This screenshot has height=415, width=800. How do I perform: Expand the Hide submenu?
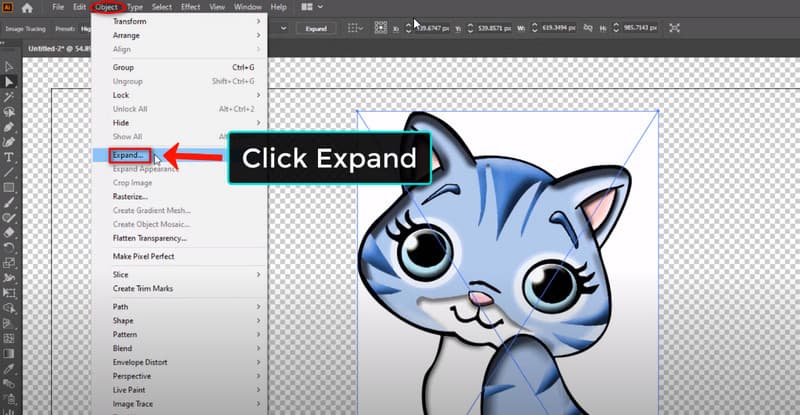180,123
